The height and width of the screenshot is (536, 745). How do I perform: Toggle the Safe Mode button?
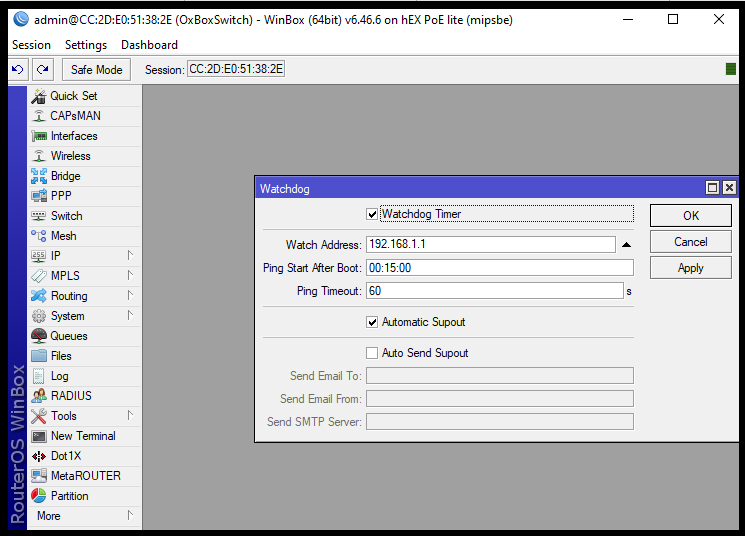tap(96, 70)
